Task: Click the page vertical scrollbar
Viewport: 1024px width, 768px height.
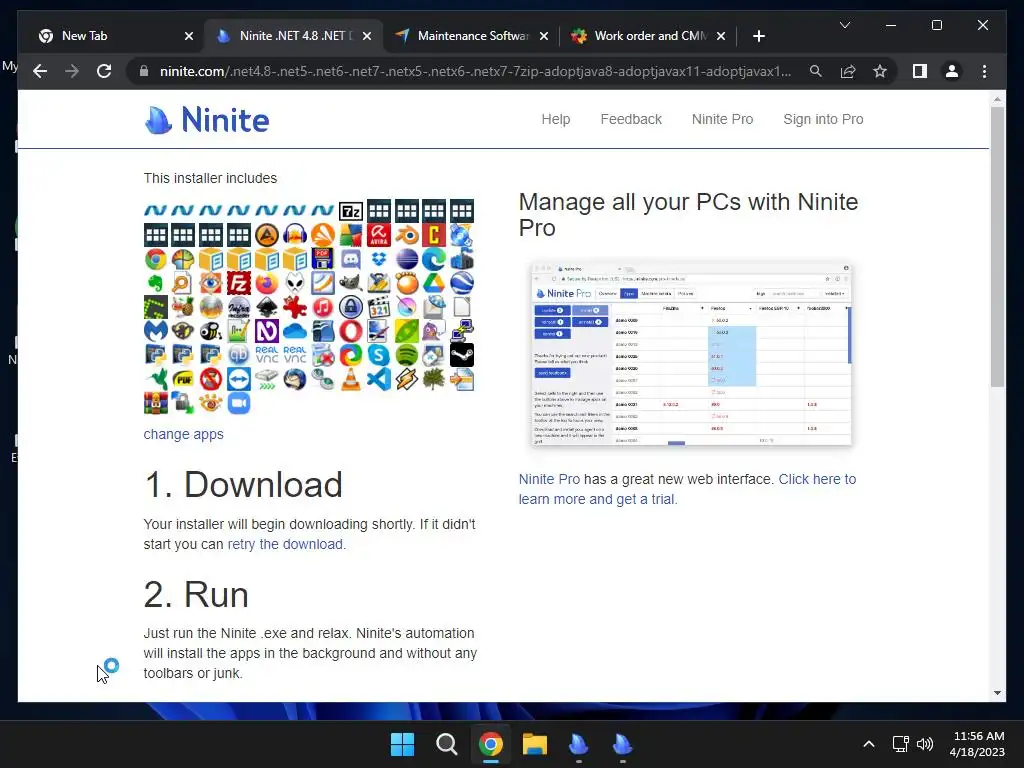Action: pos(997,246)
